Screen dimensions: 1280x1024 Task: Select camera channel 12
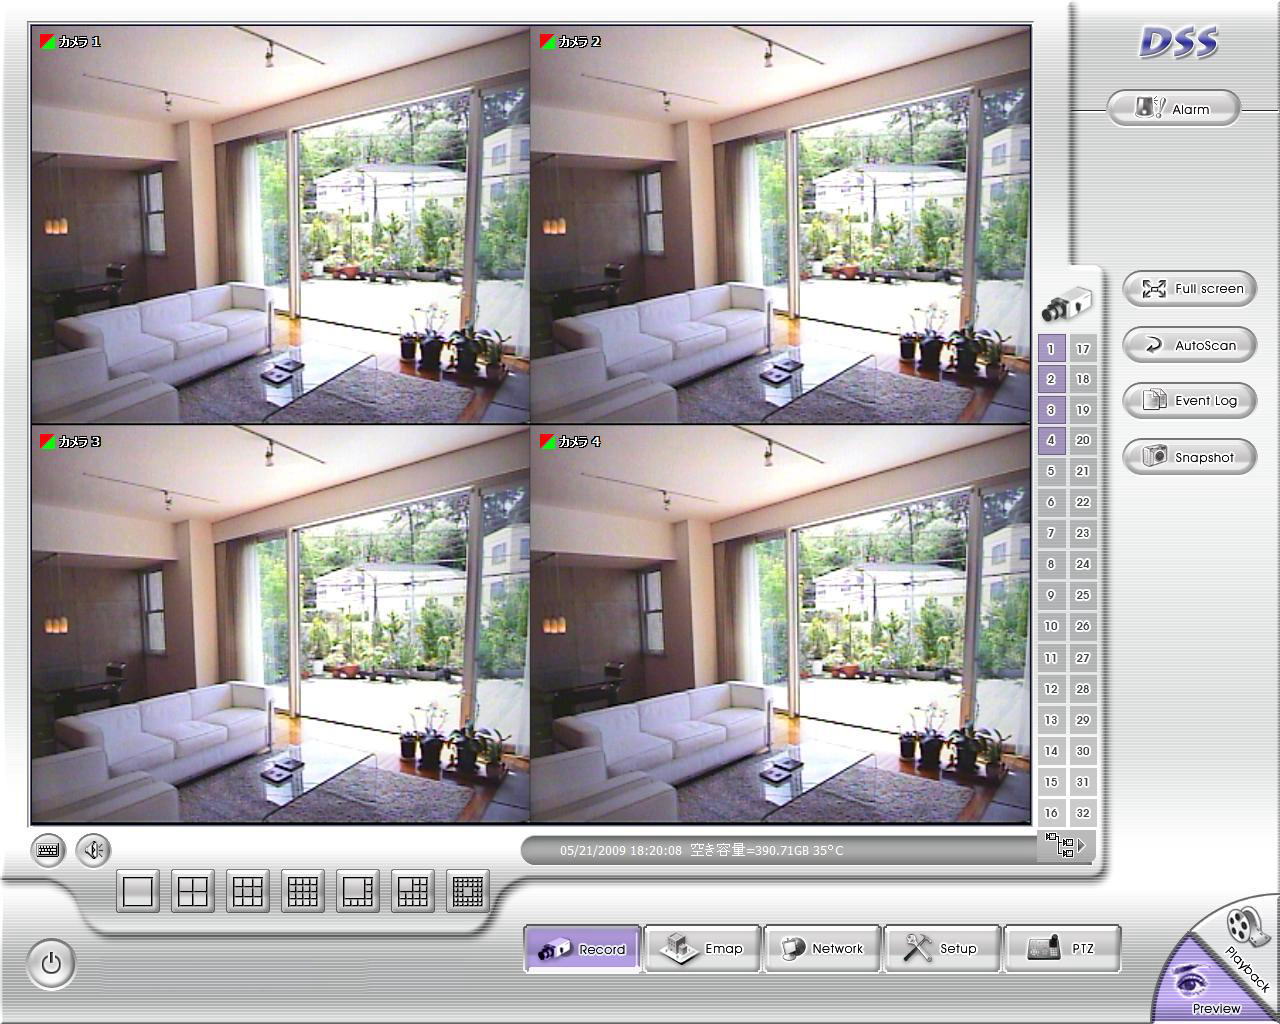[1051, 689]
